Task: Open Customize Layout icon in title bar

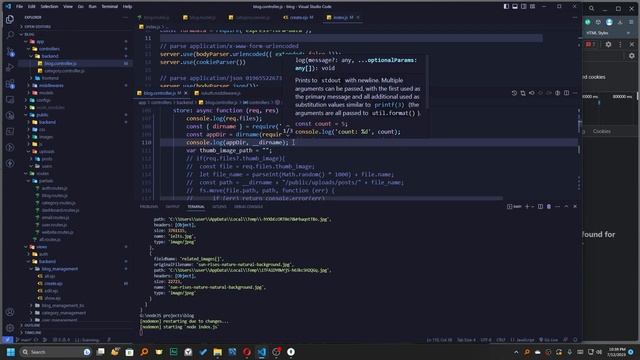Action: coord(533,7)
